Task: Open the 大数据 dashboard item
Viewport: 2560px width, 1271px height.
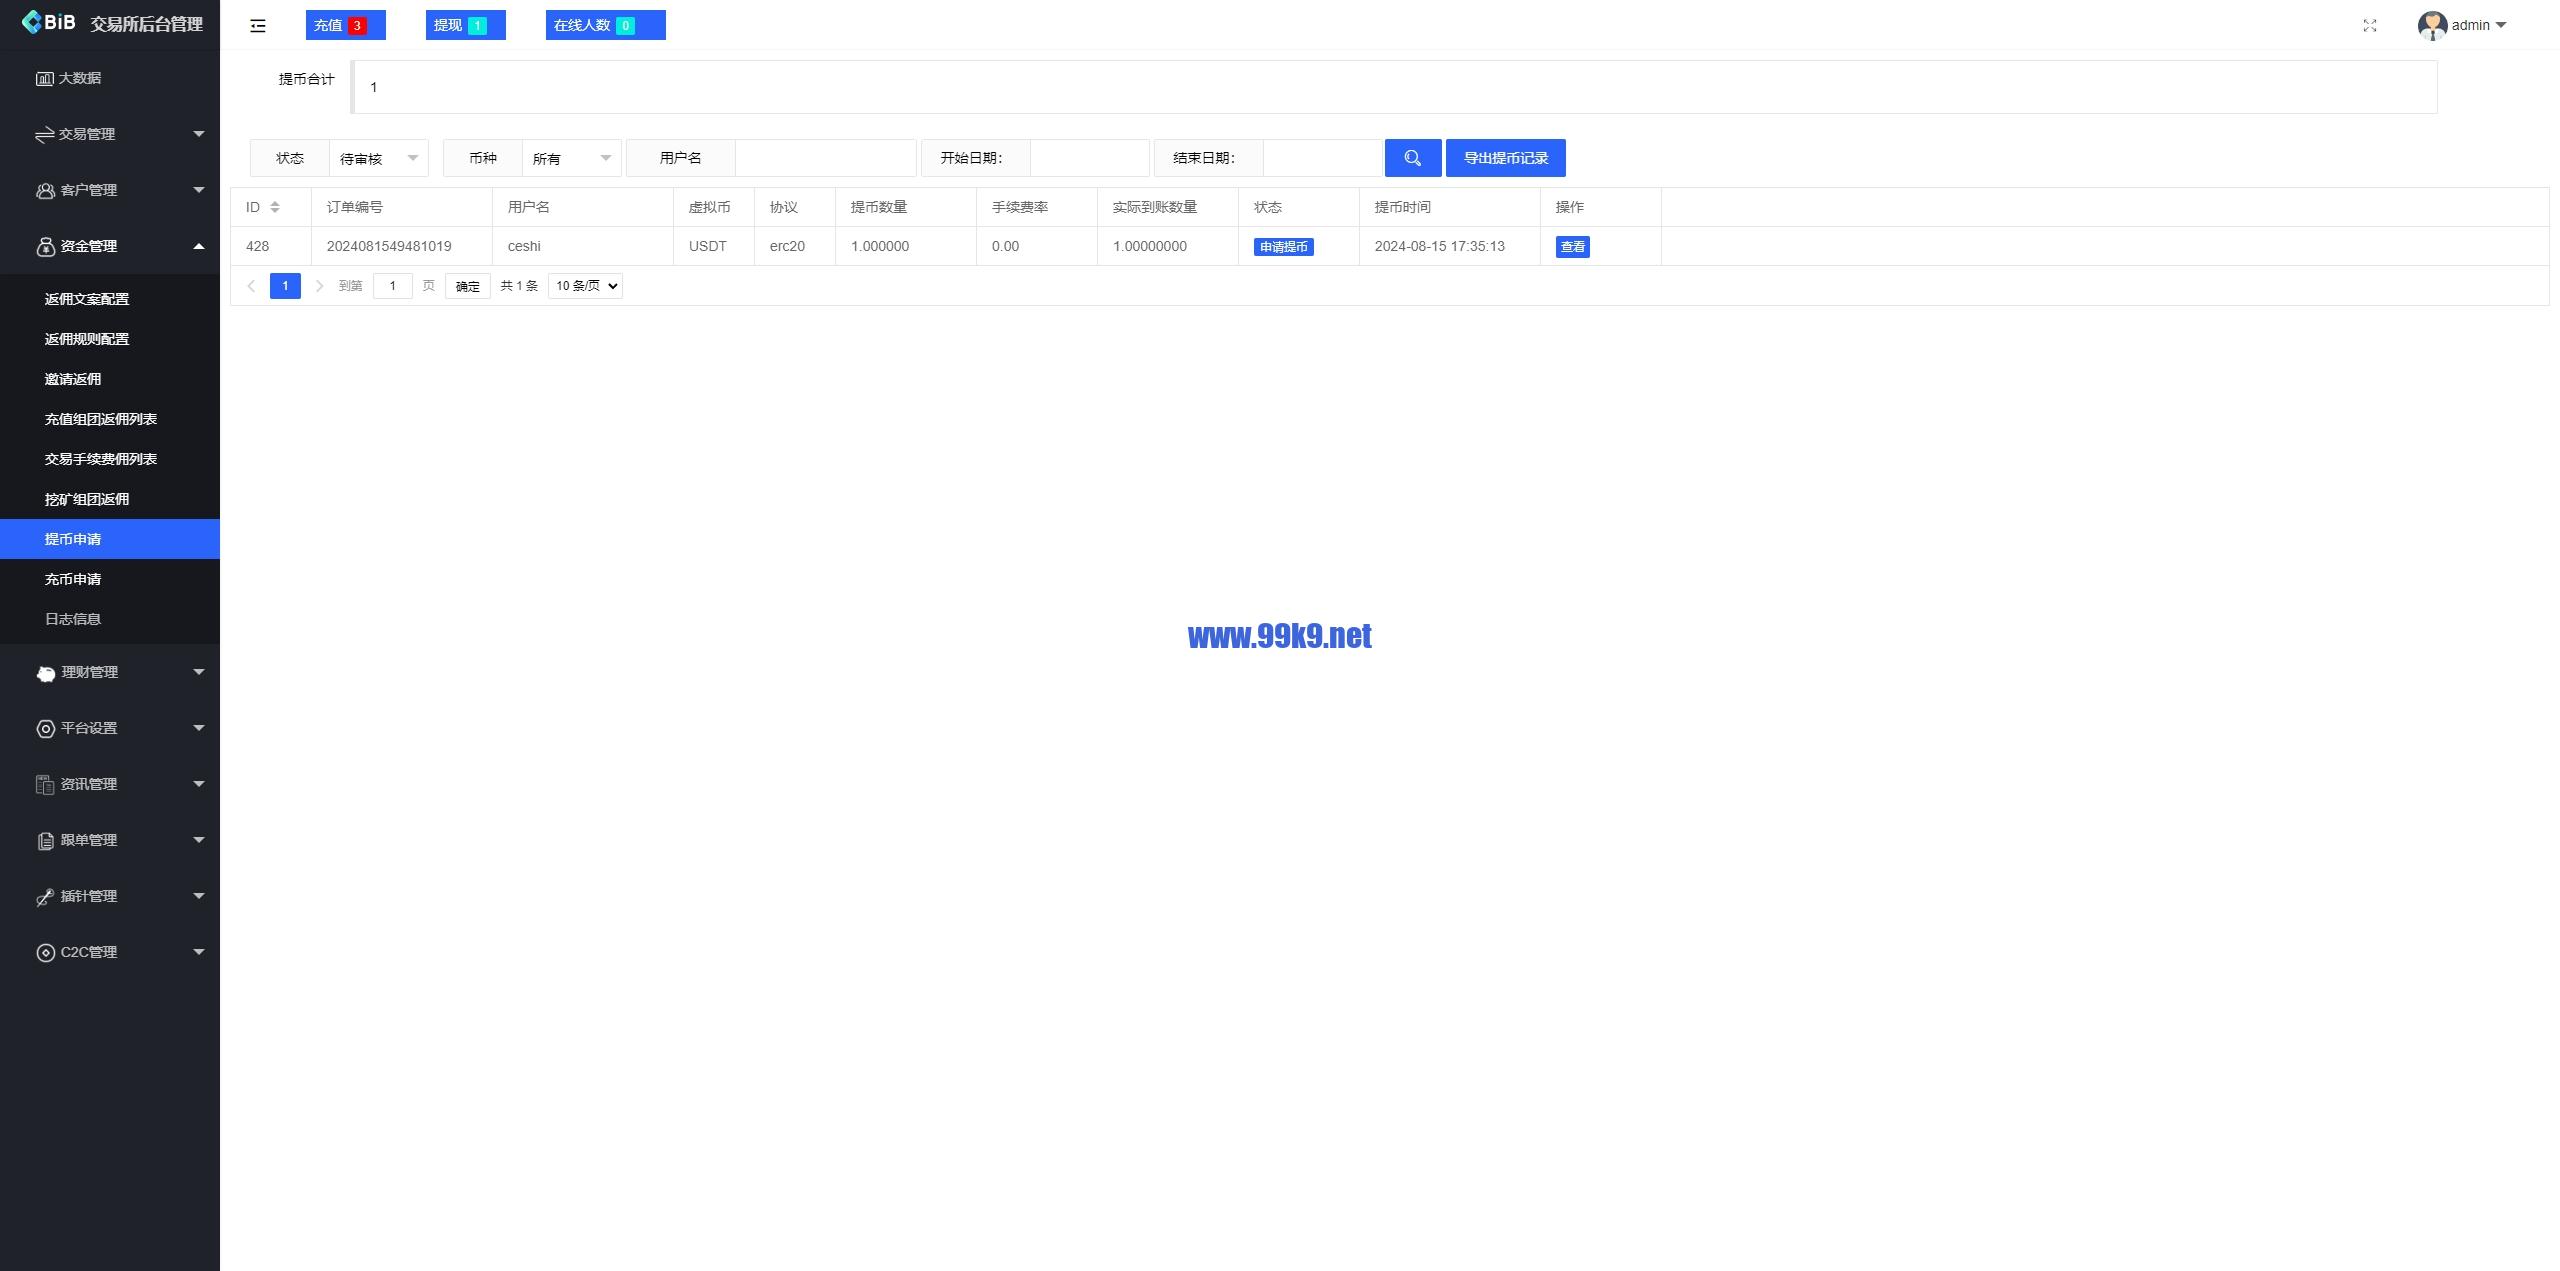Action: (x=110, y=78)
